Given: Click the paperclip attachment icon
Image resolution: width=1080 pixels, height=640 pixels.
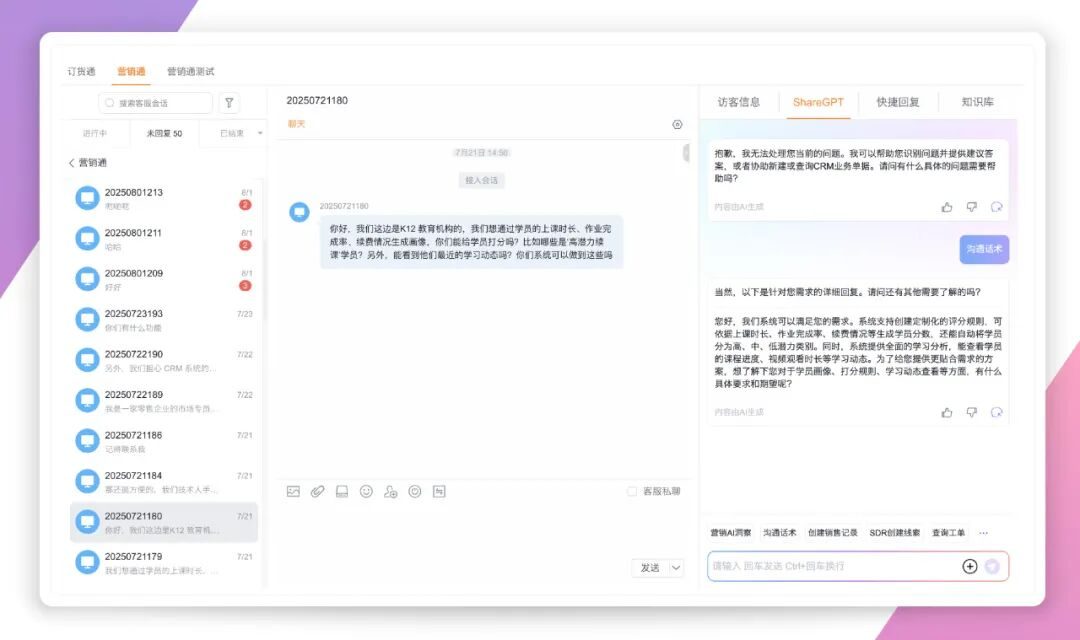Looking at the screenshot, I should (x=317, y=491).
